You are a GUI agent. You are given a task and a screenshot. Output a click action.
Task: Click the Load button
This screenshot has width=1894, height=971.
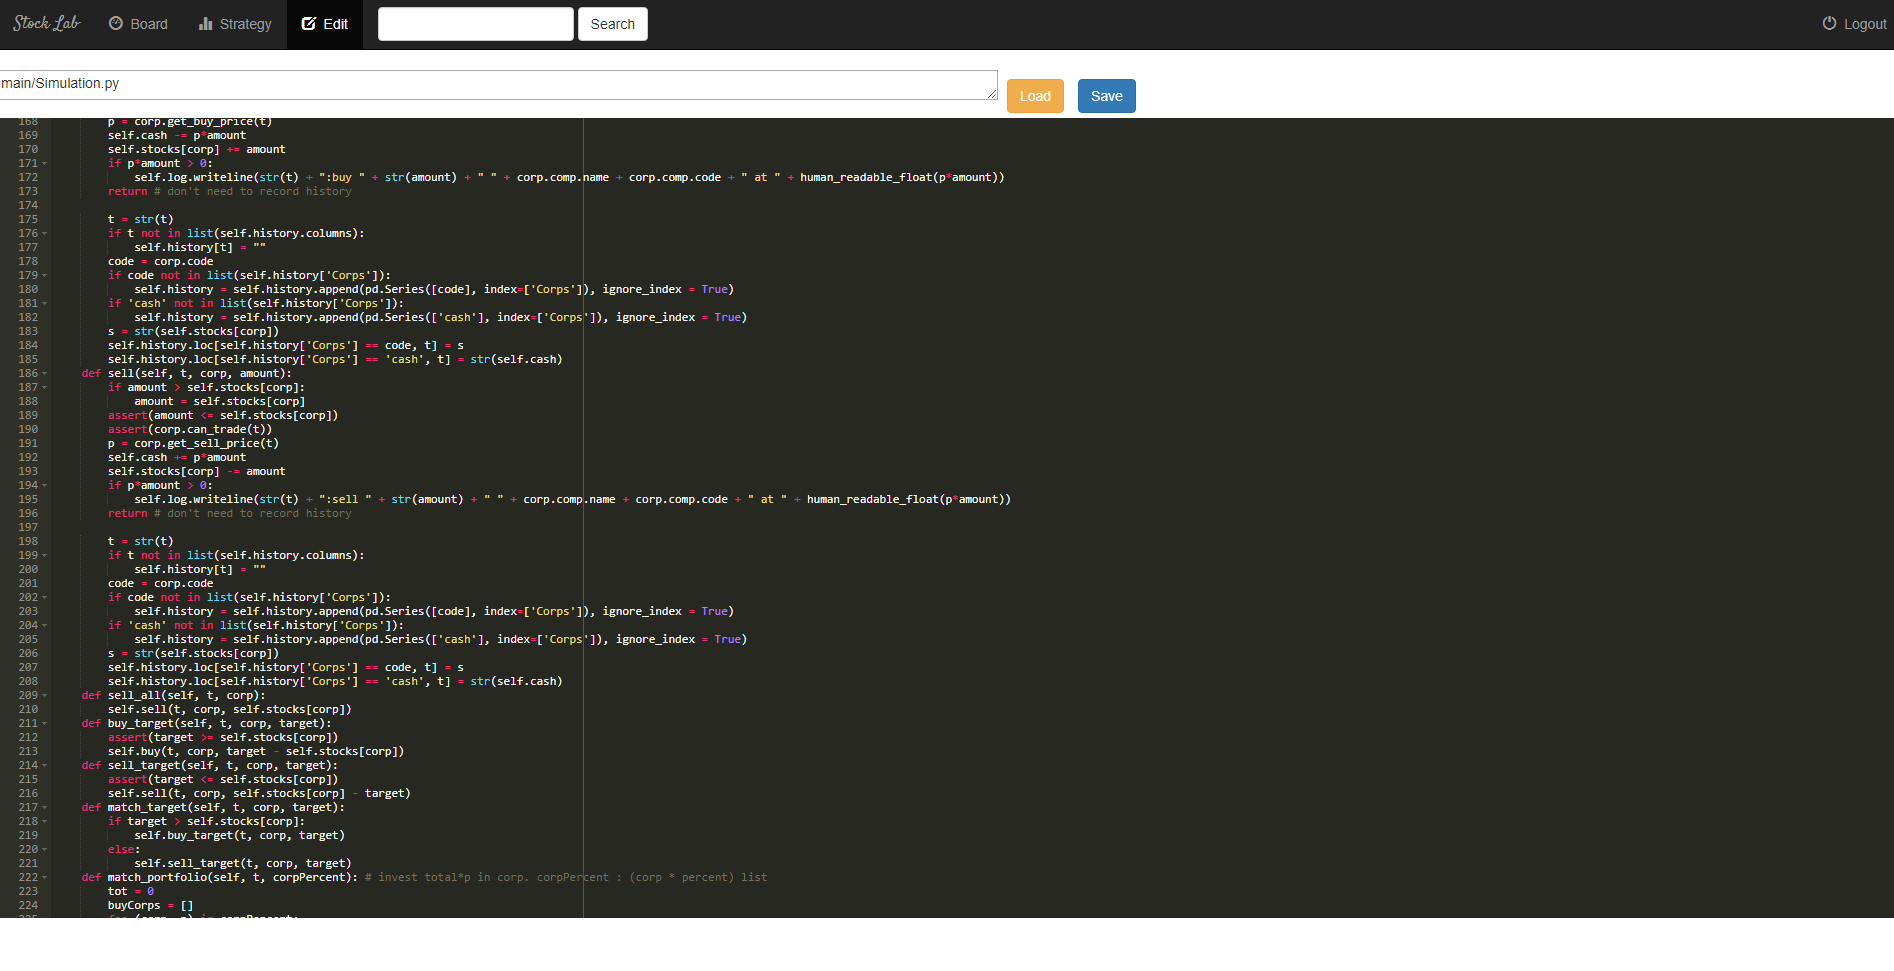[x=1035, y=96]
